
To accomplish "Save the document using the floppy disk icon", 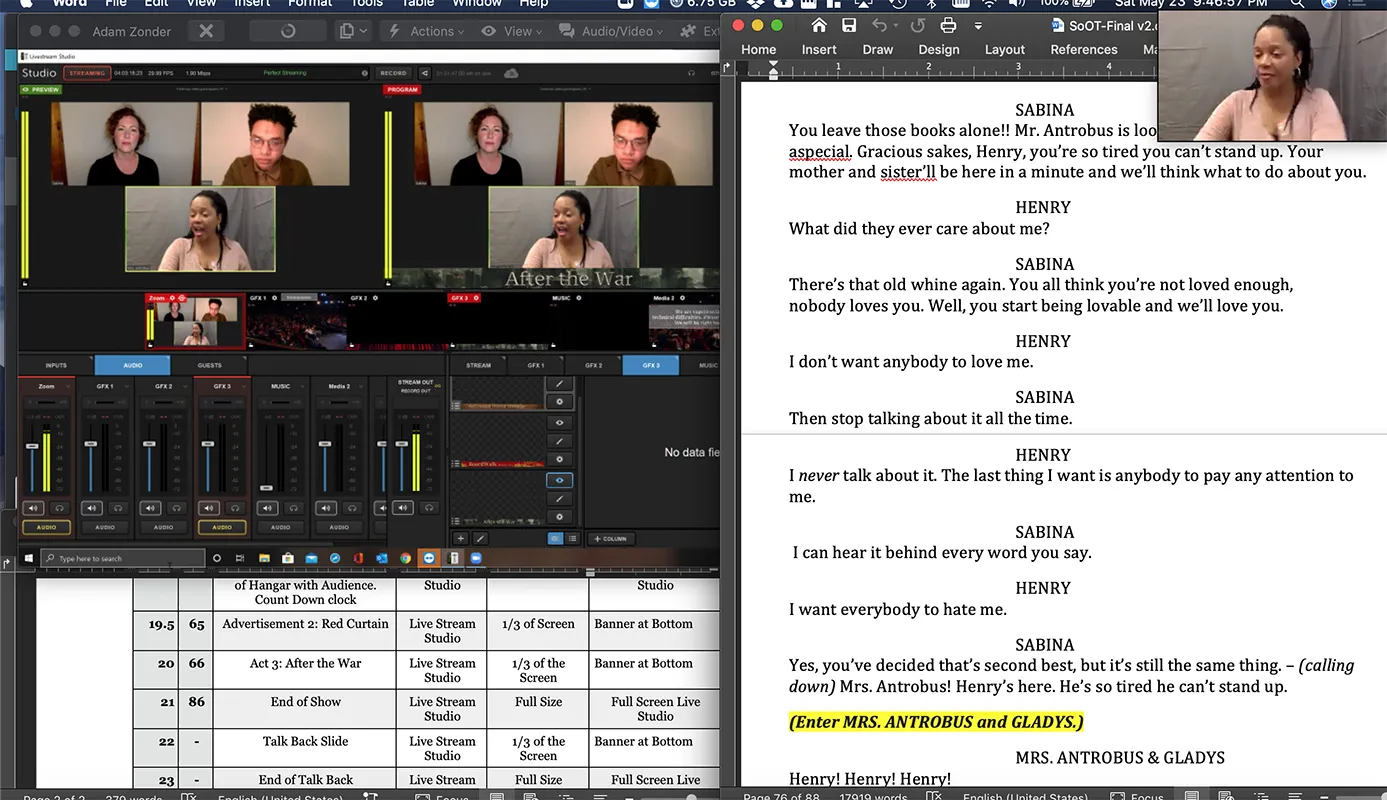I will (x=849, y=25).
